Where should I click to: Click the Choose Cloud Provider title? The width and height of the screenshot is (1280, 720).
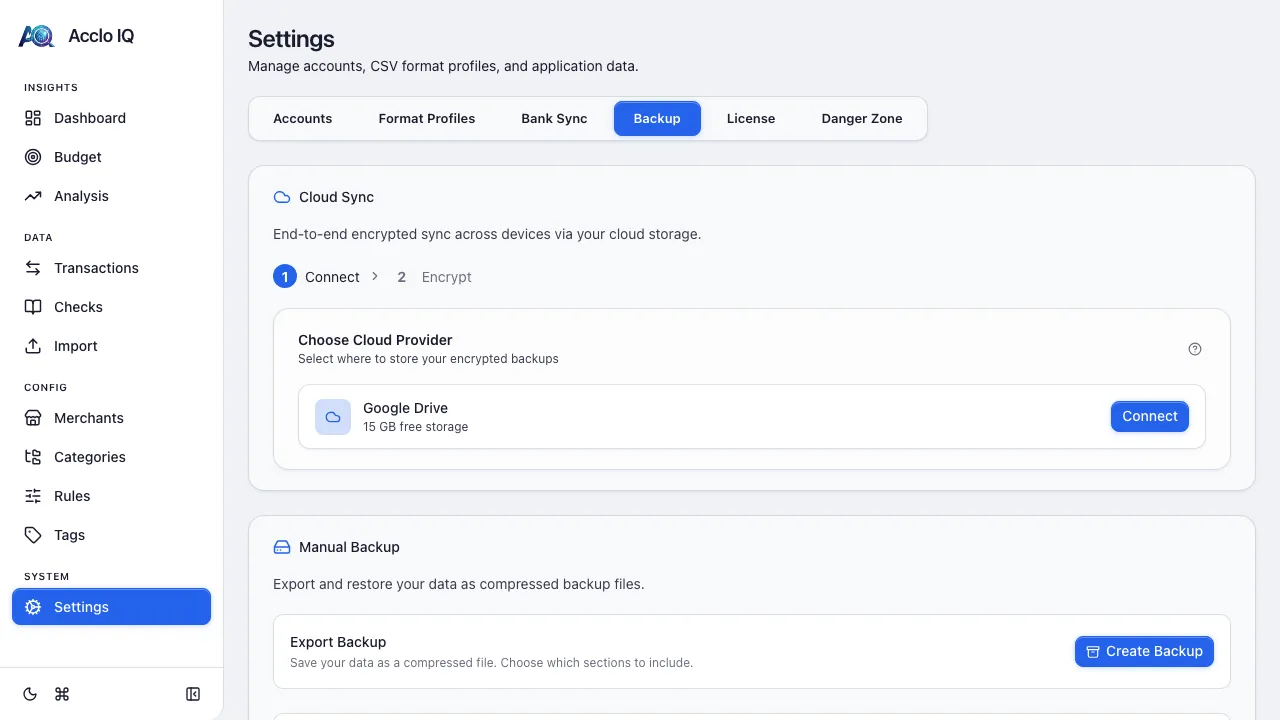point(375,340)
